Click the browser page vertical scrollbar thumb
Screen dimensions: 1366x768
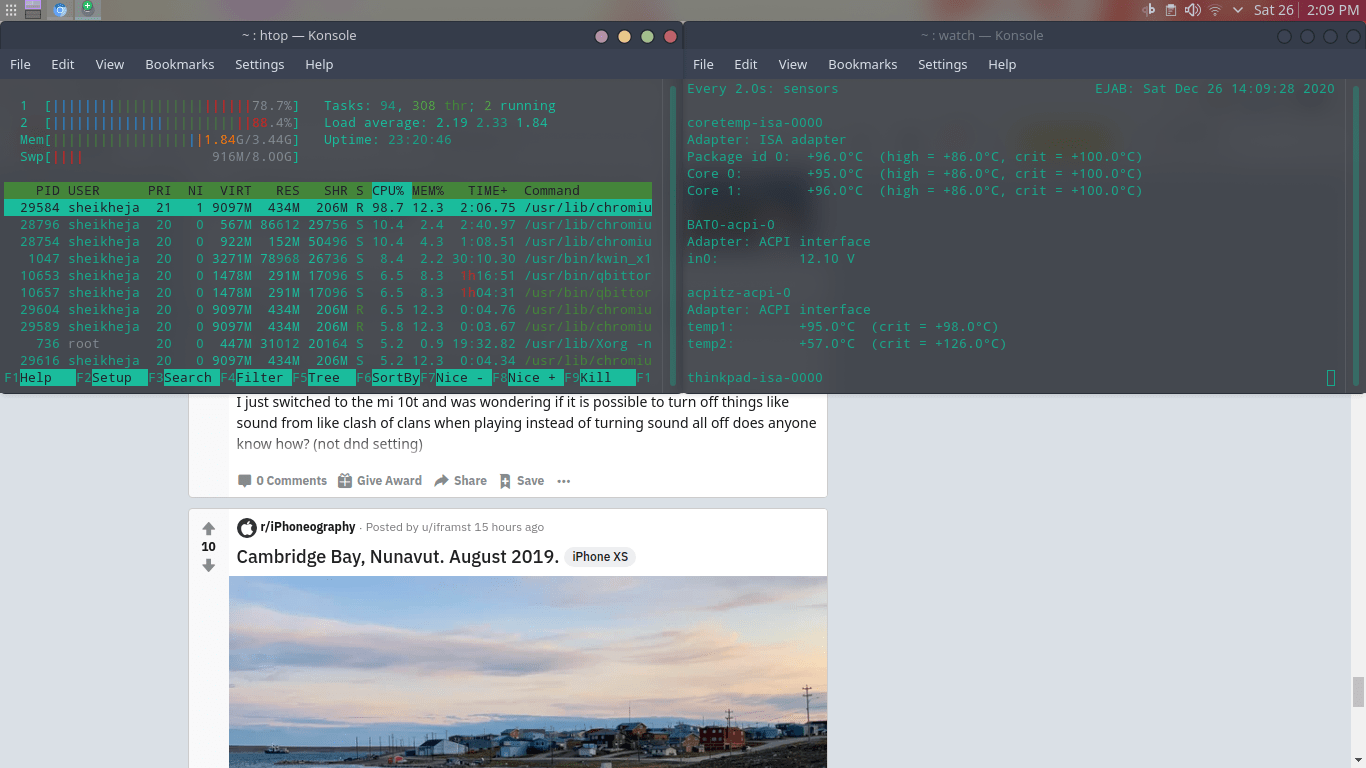coord(1358,691)
